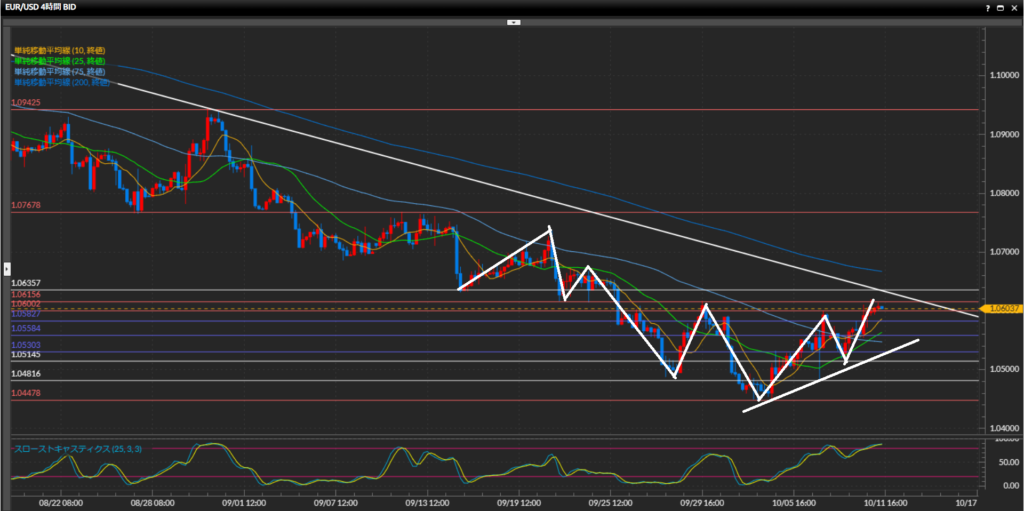The height and width of the screenshot is (511, 1024).
Task: Select the 1.07678 horizontal line label
Action: pyautogui.click(x=26, y=205)
